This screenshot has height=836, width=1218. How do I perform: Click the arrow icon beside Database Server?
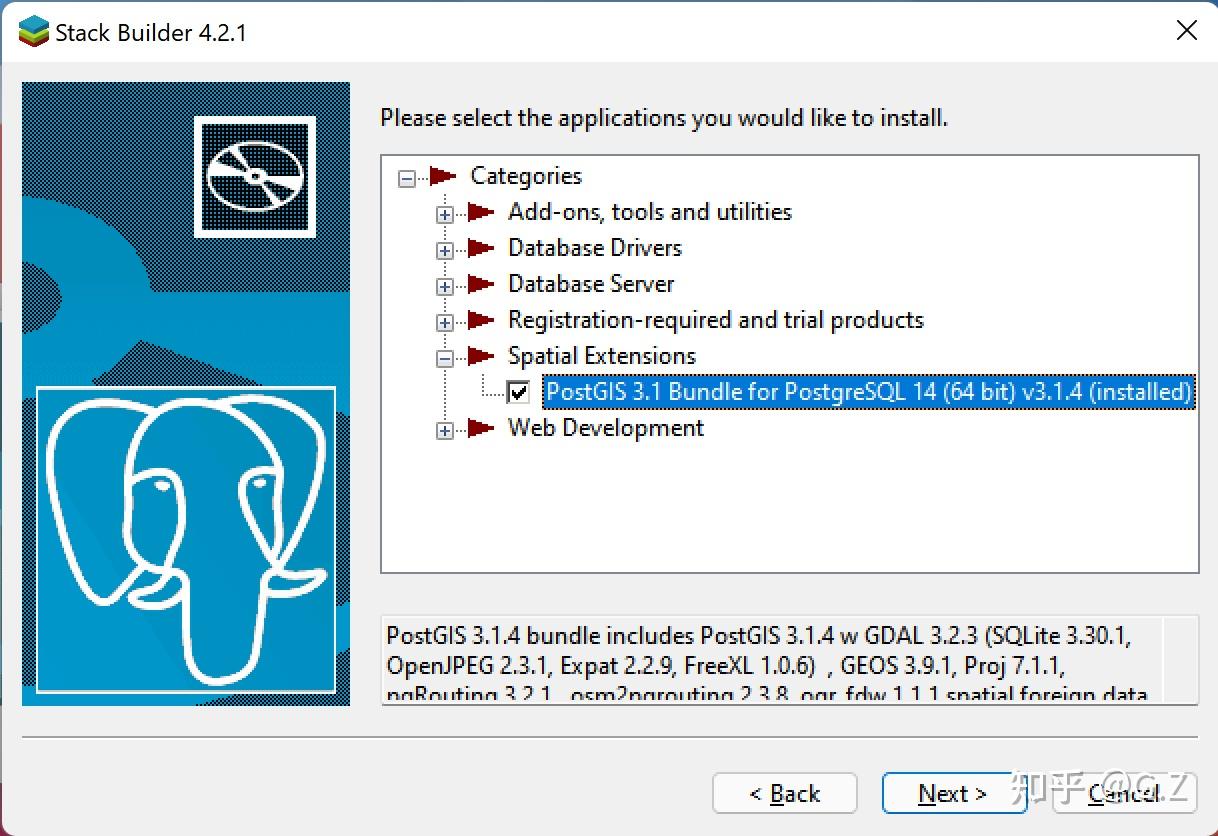[x=481, y=284]
